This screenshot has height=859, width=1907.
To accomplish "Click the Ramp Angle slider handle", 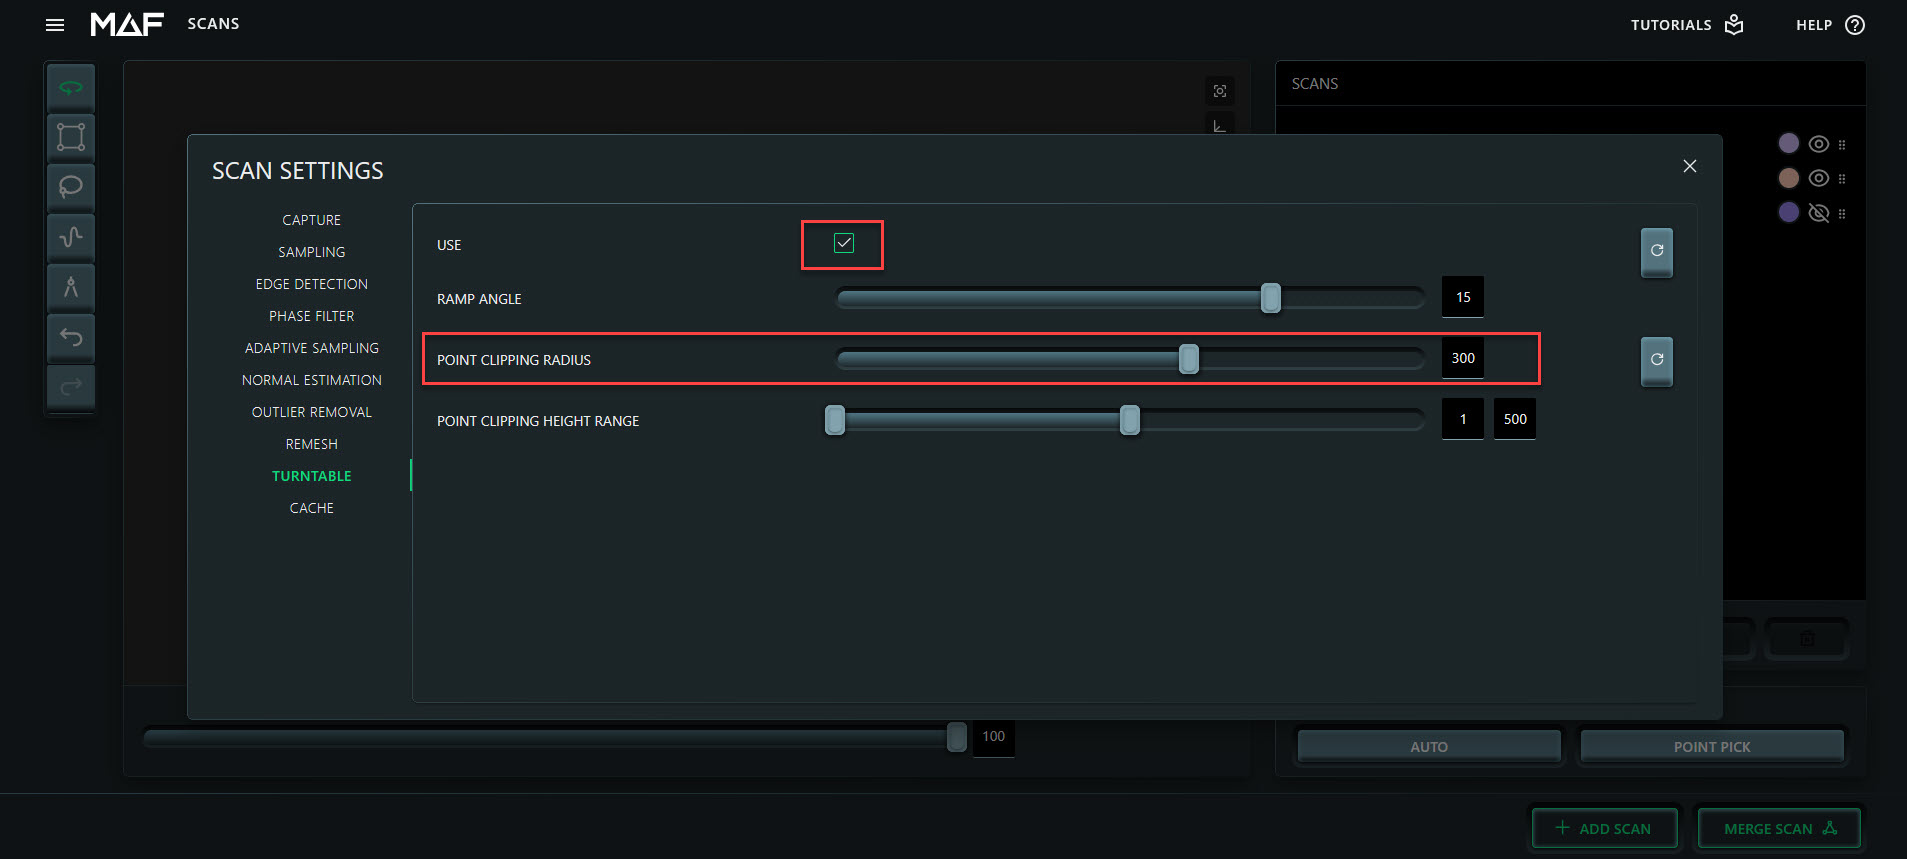I will [1270, 298].
